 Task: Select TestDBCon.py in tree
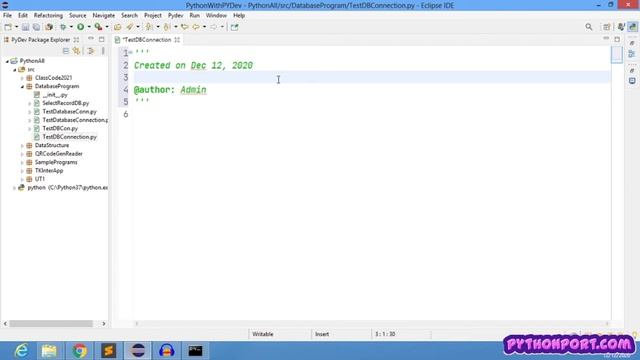pos(60,129)
